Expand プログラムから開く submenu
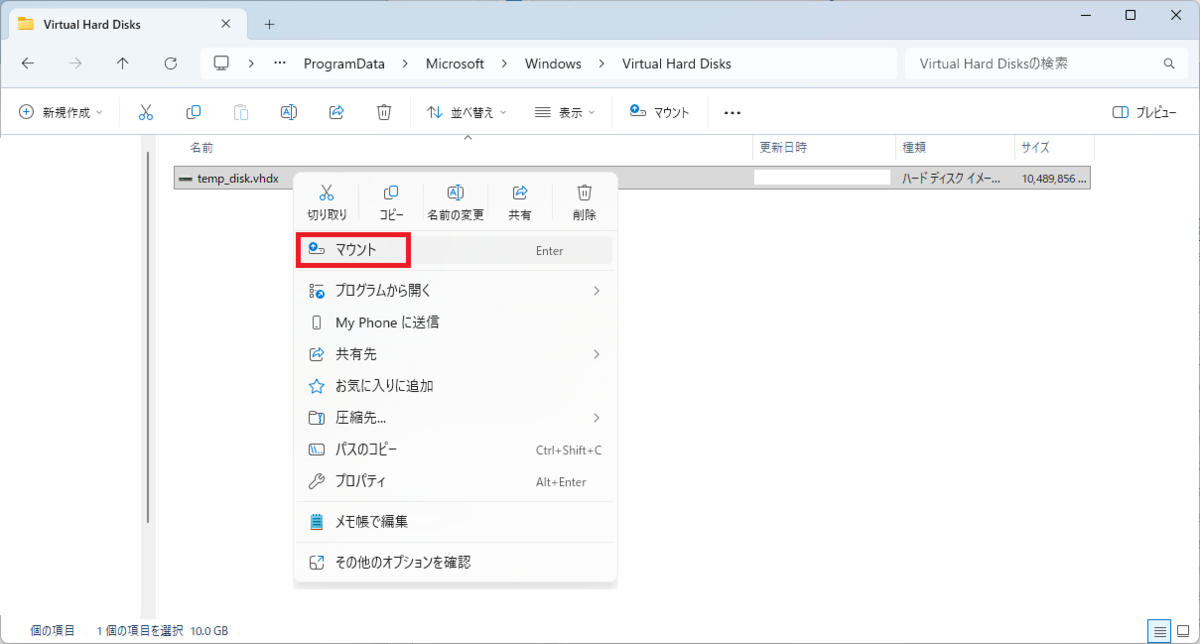Viewport: 1200px width, 644px height. click(455, 290)
